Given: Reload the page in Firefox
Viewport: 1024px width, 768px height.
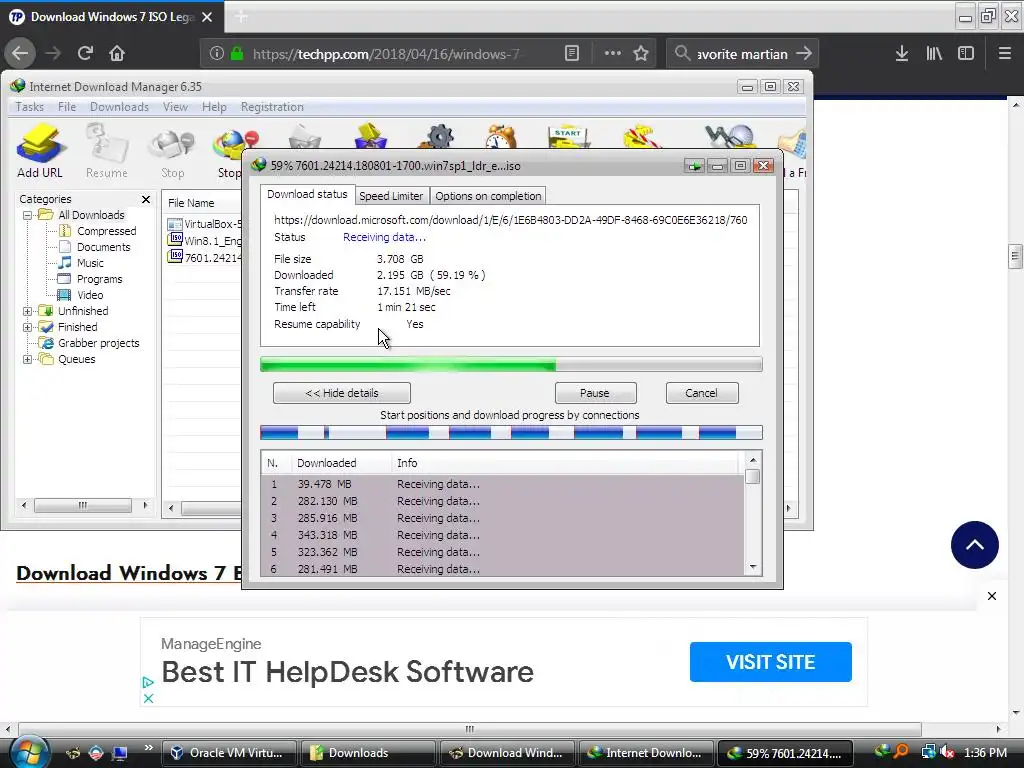Looking at the screenshot, I should (85, 54).
